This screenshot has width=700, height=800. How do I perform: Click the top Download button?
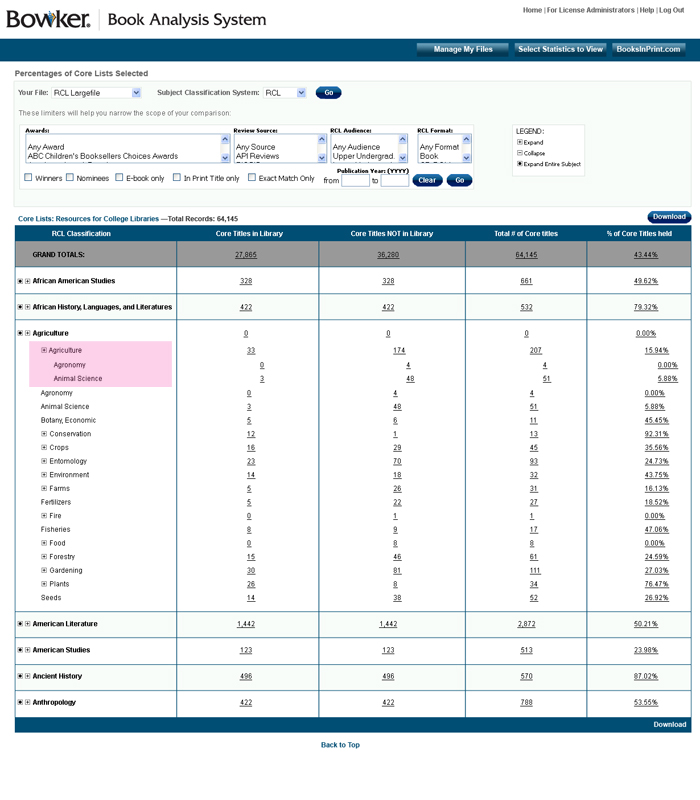669,217
